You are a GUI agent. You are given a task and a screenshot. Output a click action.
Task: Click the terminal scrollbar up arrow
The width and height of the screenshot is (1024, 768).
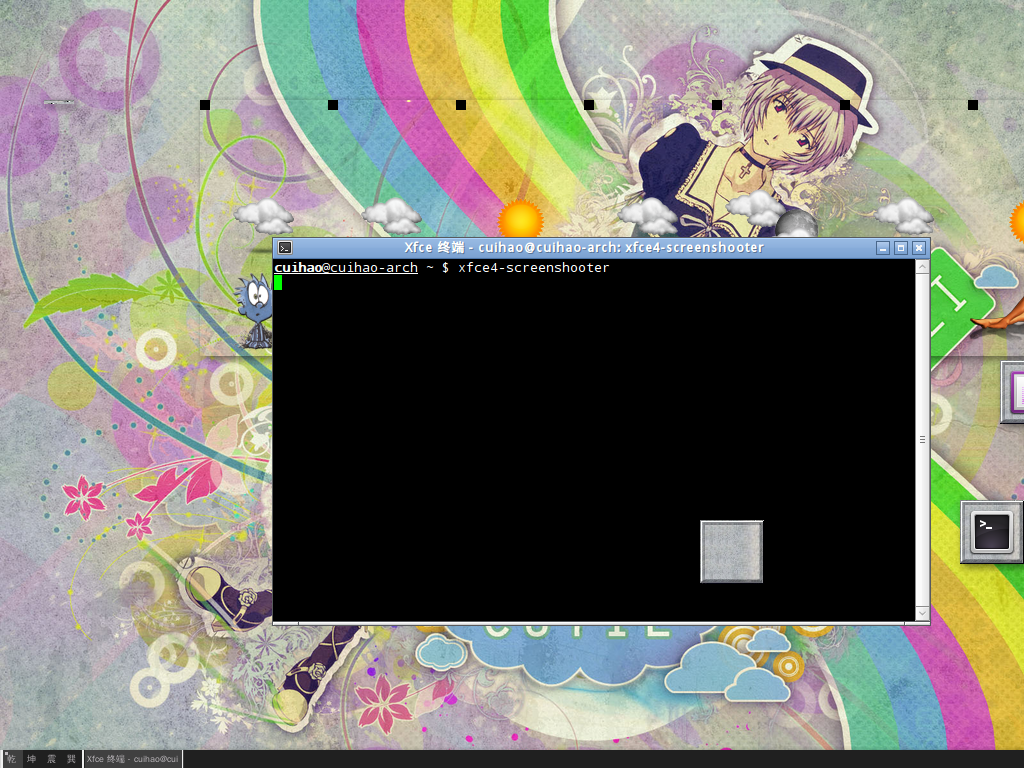[x=922, y=266]
